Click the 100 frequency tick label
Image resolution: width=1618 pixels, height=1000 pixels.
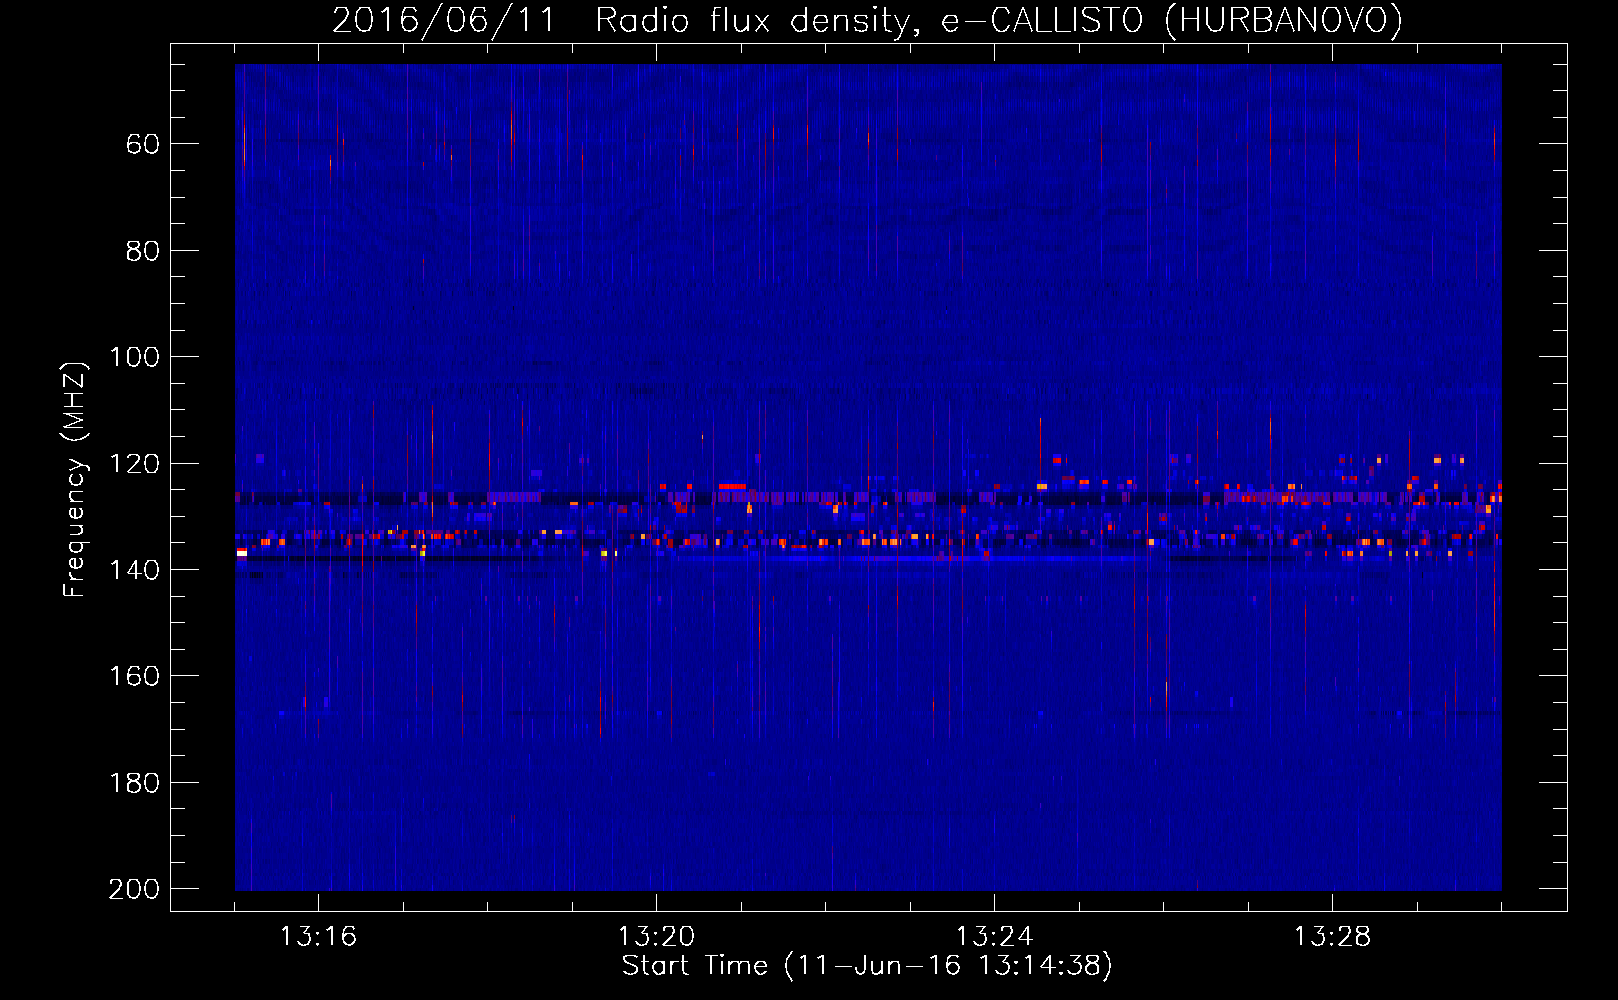pyautogui.click(x=134, y=357)
